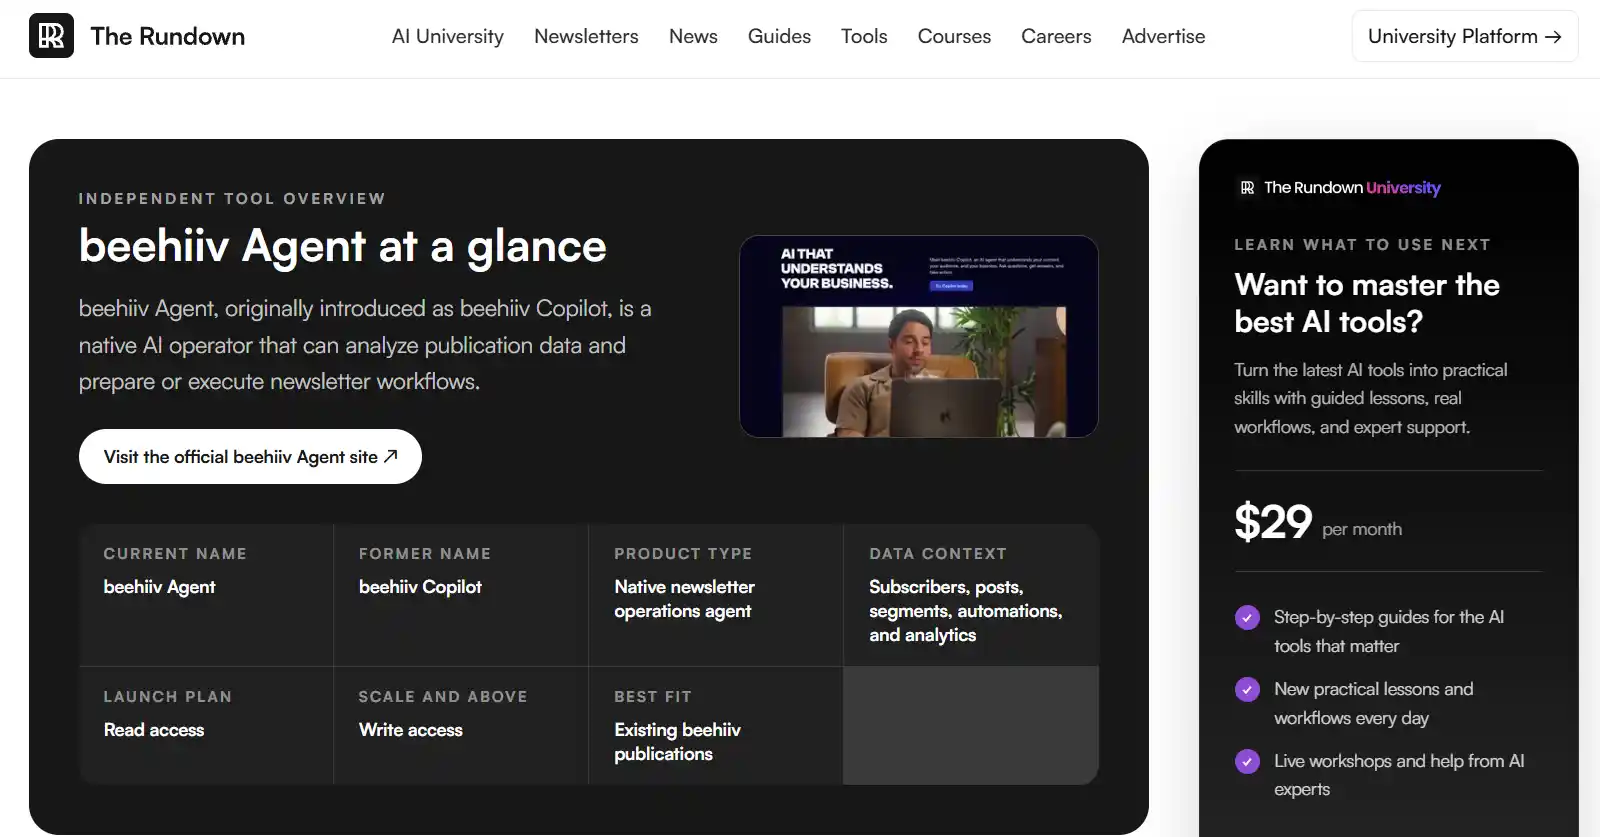The image size is (1600, 837).
Task: Click the 'CURRENT NAME' label
Action: 175,553
